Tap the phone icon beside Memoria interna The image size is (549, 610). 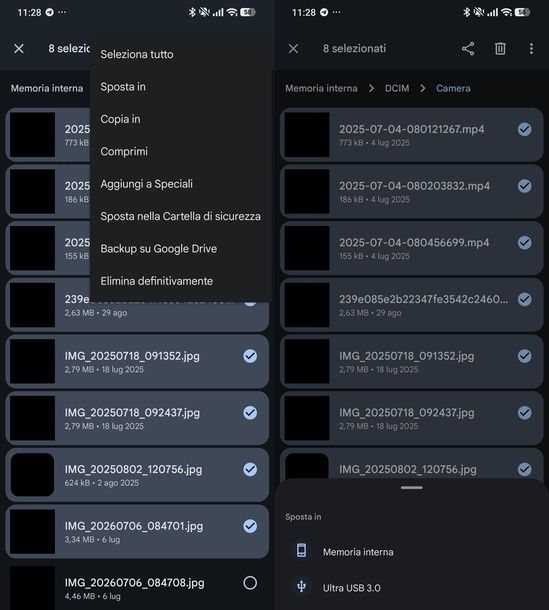302,551
